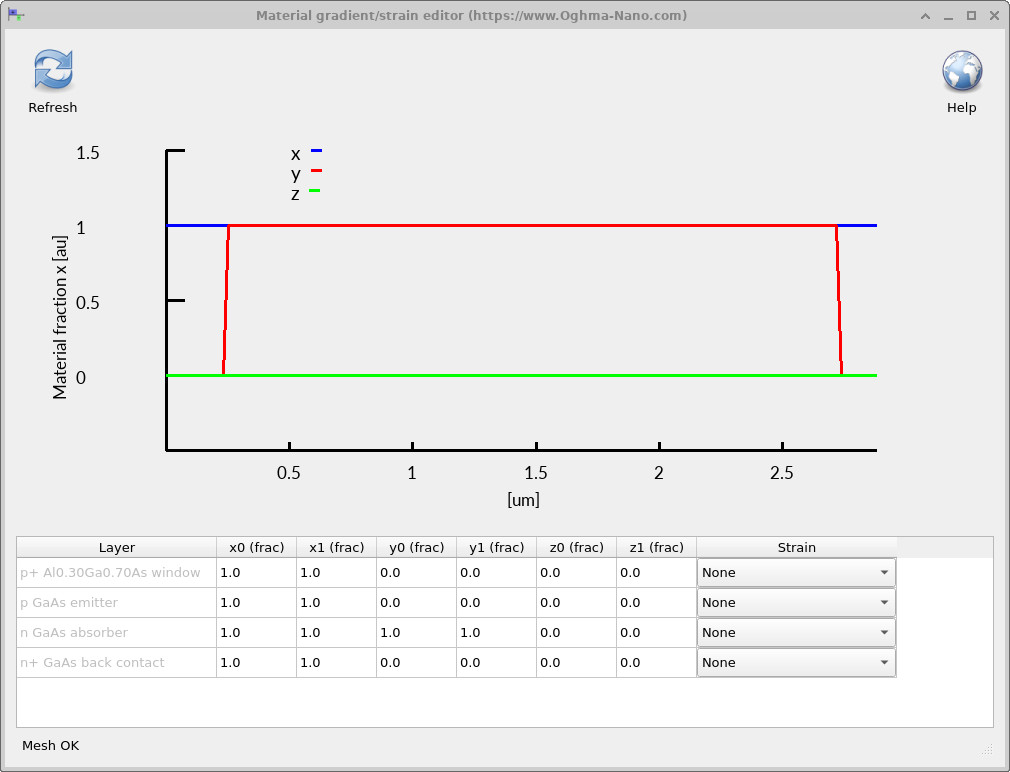Click the 'n GaAs absorber' layer name
The width and height of the screenshot is (1010, 772).
74,632
